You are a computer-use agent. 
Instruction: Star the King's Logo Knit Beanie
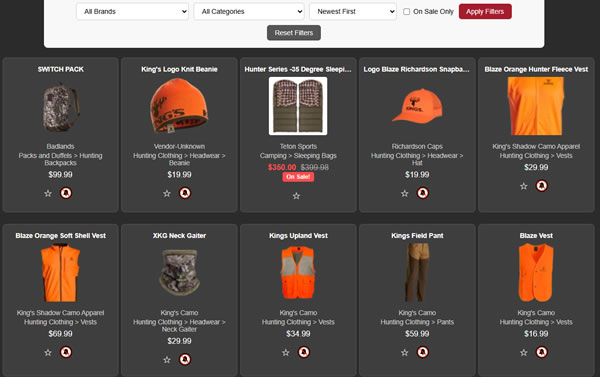[x=167, y=193]
